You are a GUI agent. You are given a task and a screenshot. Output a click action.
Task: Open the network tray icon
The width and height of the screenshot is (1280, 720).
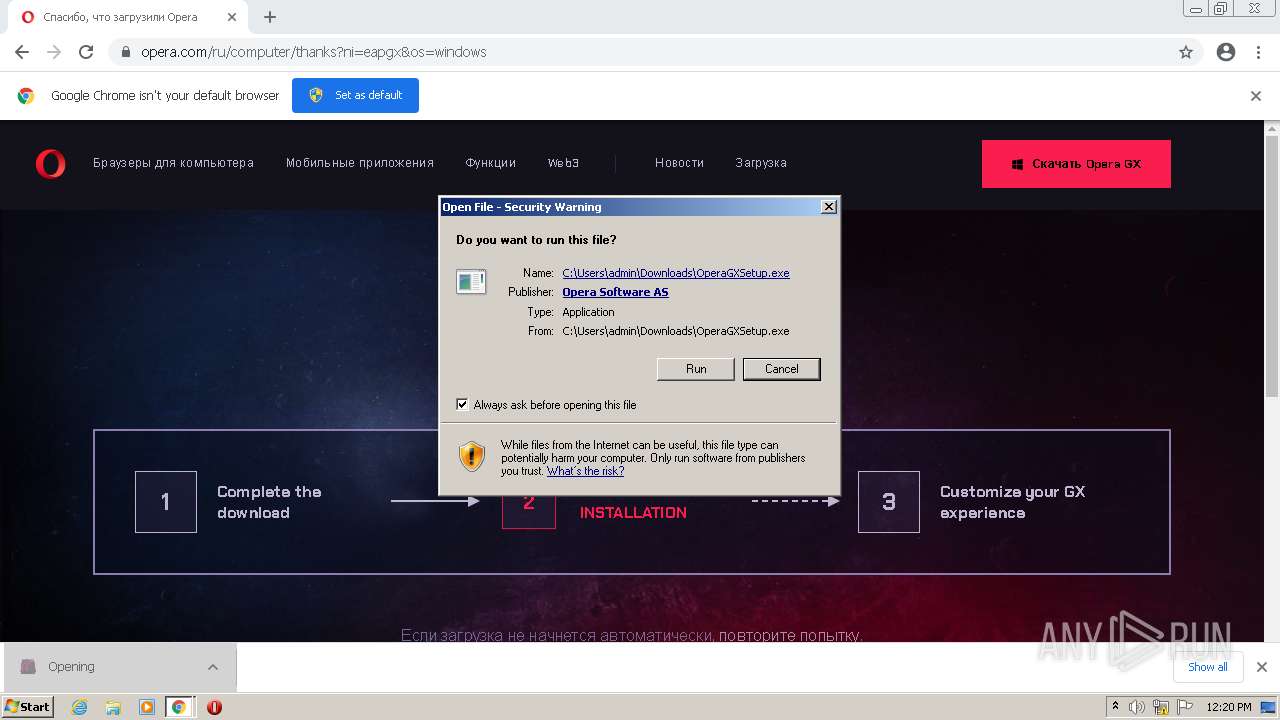1161,707
